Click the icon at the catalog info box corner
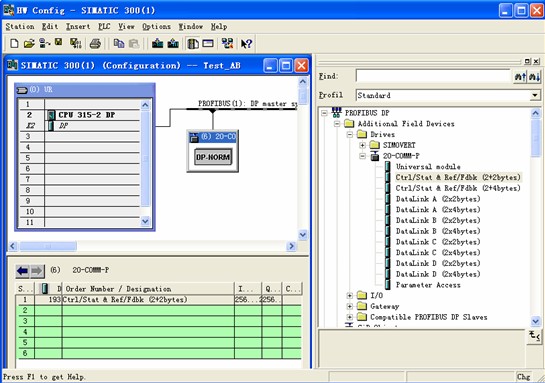The width and height of the screenshot is (545, 383). pos(535,336)
